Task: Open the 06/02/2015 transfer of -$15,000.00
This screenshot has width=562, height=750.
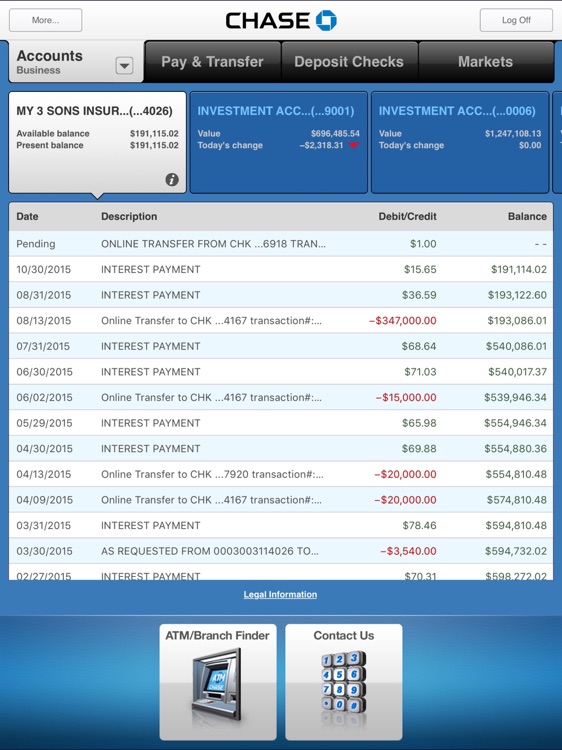Action: click(281, 397)
